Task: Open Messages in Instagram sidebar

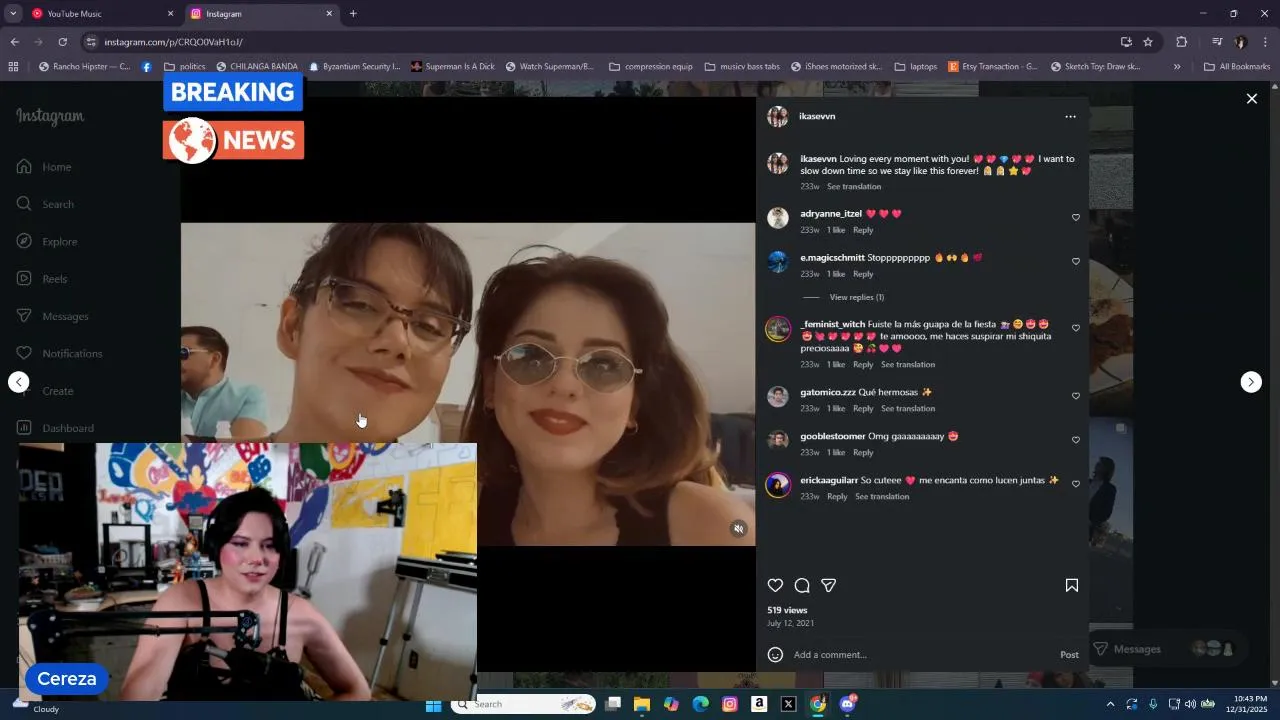Action: pos(52,316)
